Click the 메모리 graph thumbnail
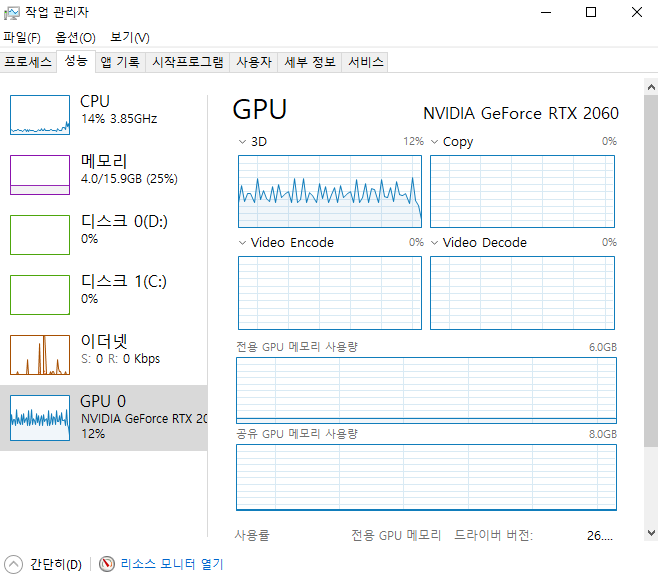Screen dimensions: 658x585 pyautogui.click(x=40, y=174)
